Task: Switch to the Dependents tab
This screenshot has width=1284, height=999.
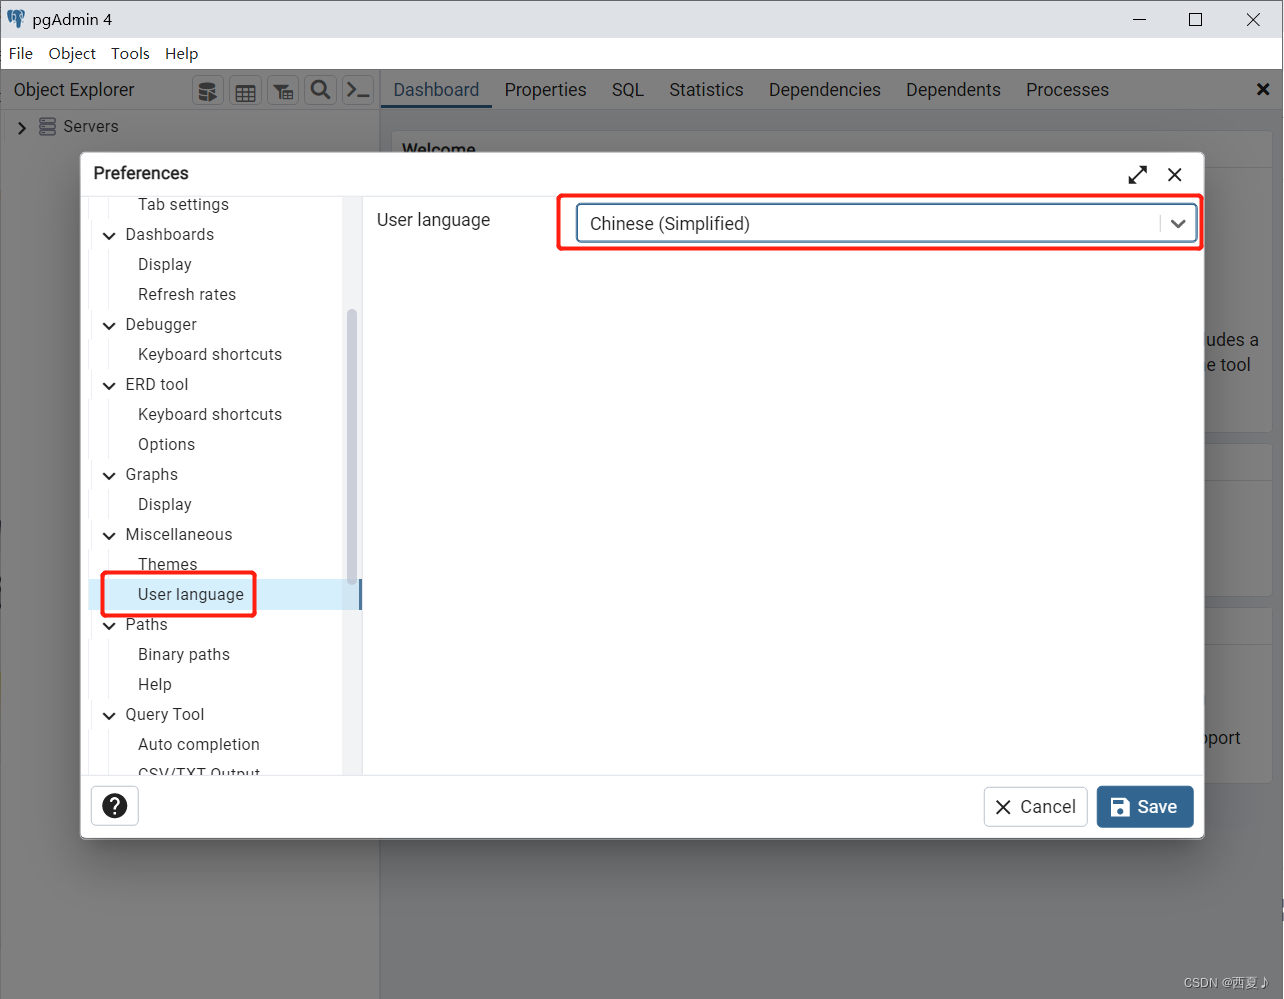Action: 953,90
